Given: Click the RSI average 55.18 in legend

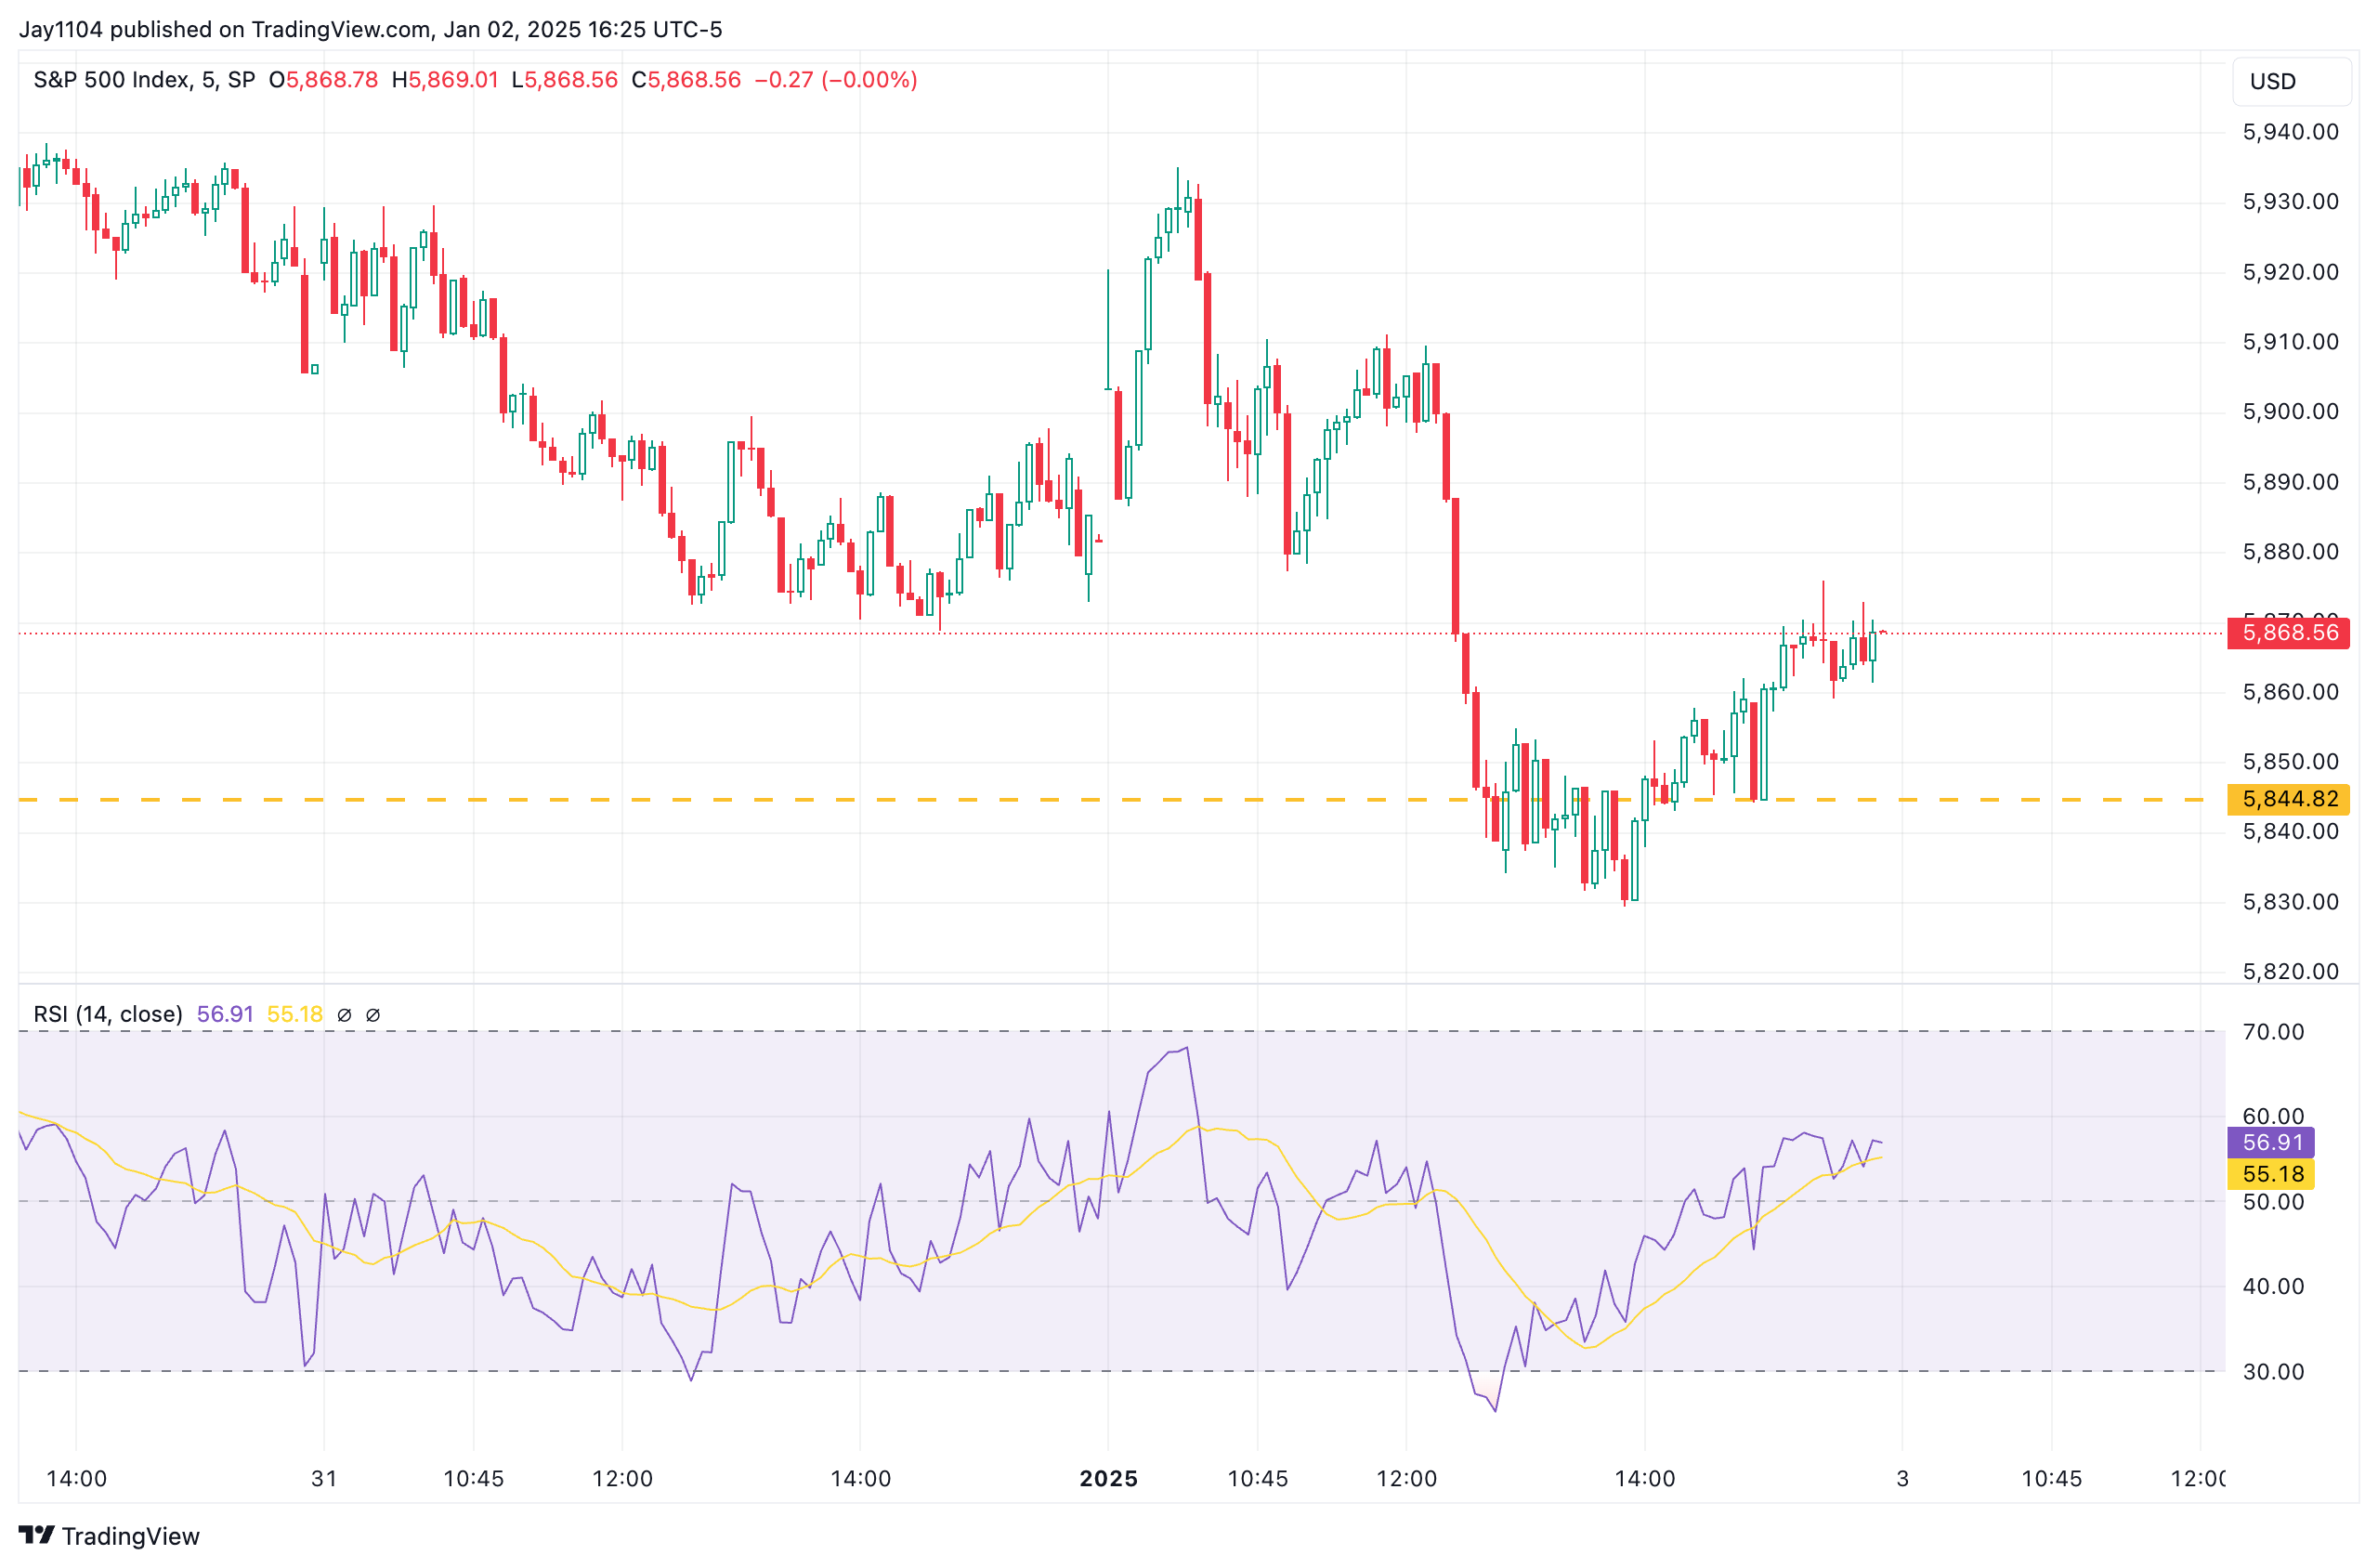Looking at the screenshot, I should (295, 1014).
